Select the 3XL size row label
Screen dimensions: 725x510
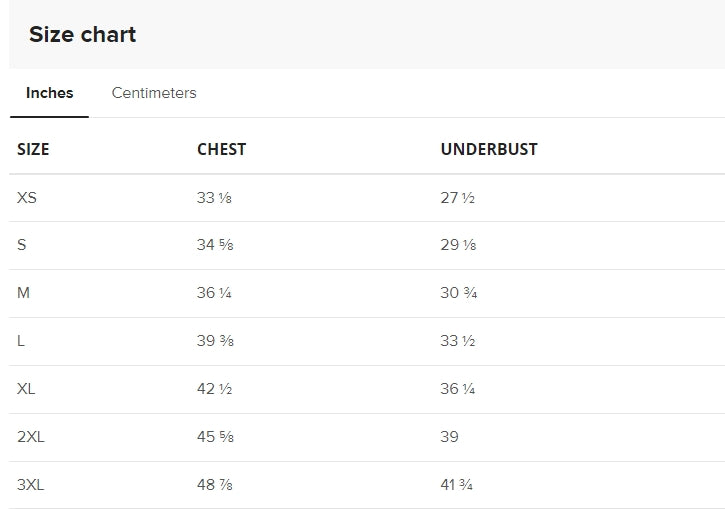click(31, 485)
